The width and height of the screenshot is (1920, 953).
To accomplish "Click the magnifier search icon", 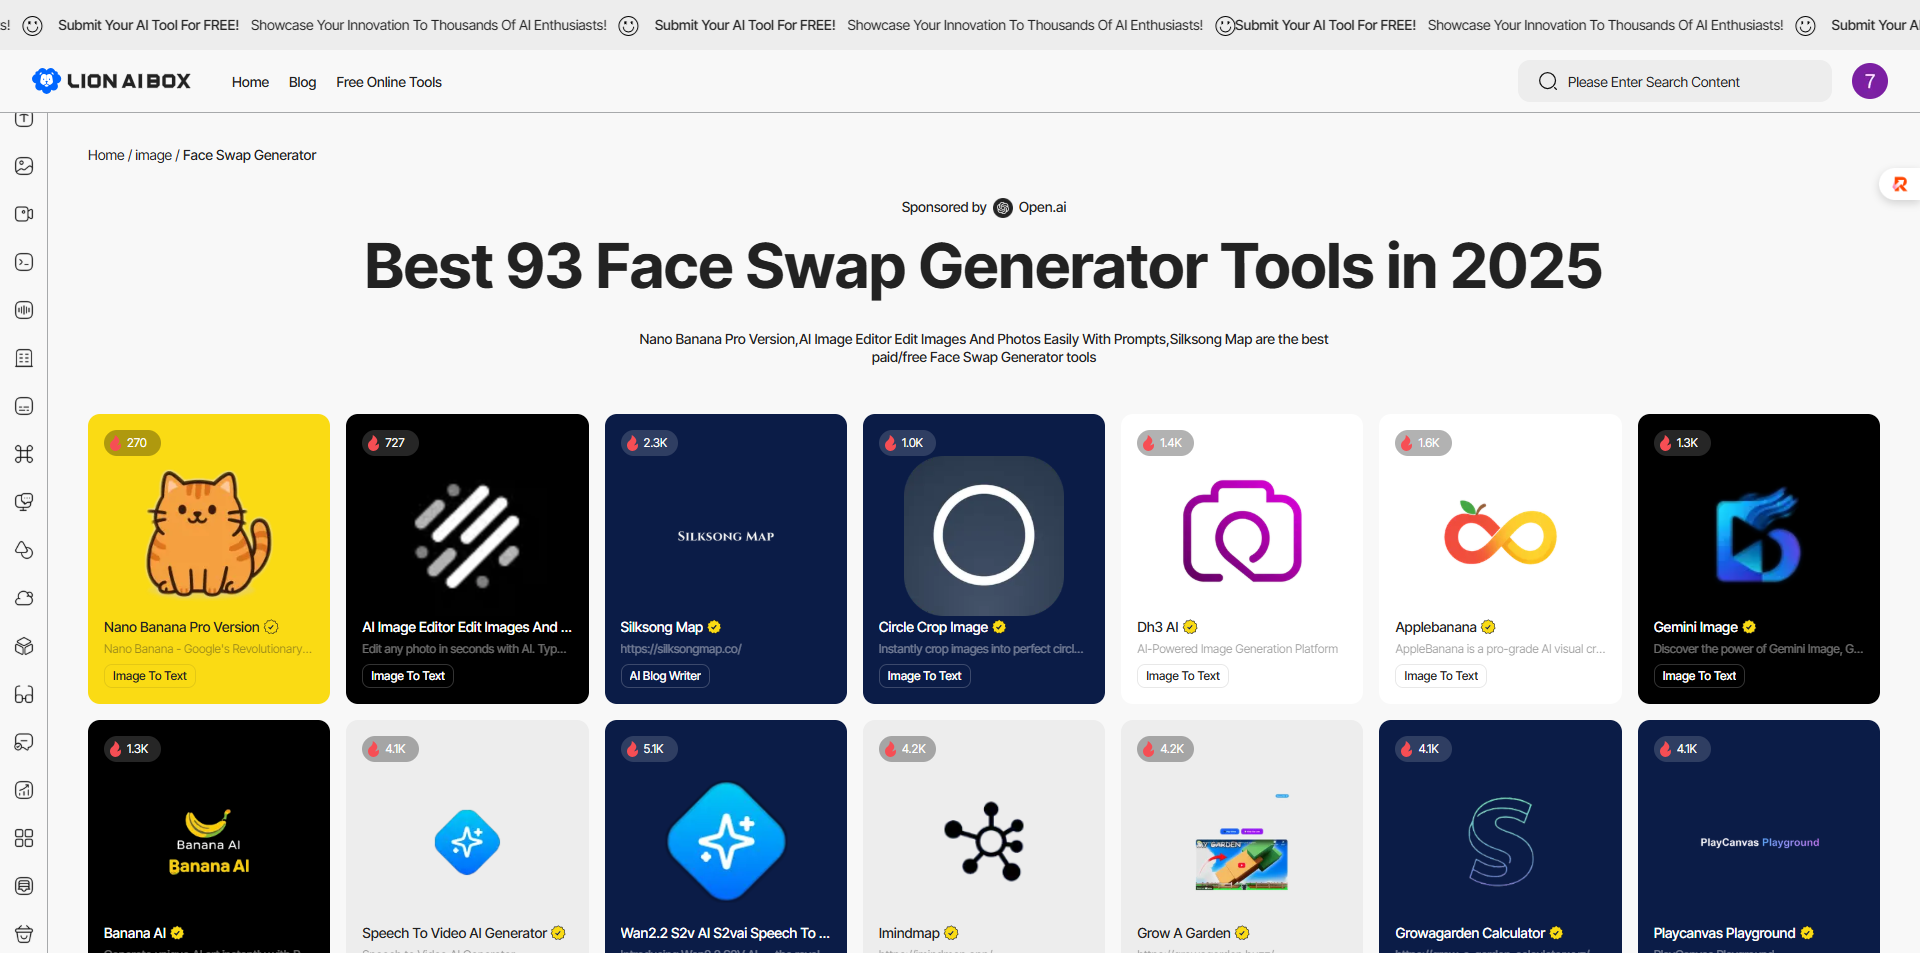I will 1548,81.
